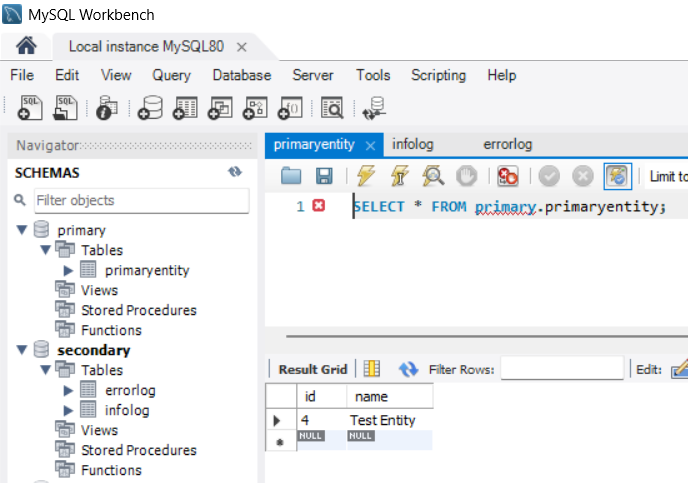This screenshot has height=483, width=688.
Task: Rollback the transaction X icon
Action: tap(583, 176)
